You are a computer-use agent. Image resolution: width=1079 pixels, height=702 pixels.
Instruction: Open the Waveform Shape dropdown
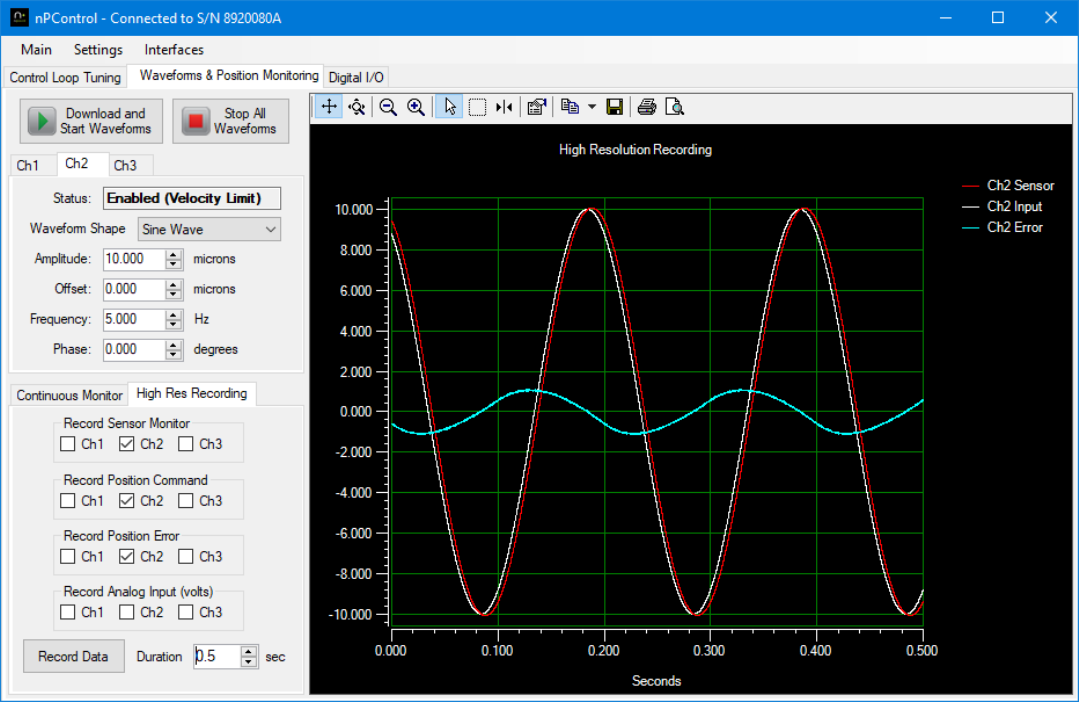tap(209, 229)
